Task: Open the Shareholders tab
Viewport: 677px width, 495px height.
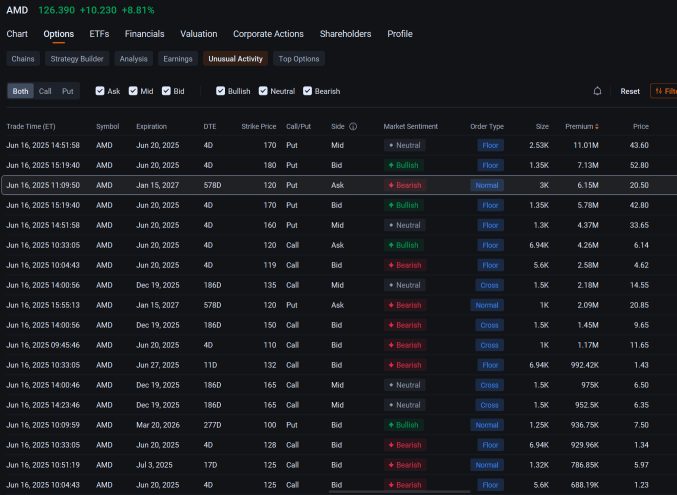Action: pyautogui.click(x=345, y=34)
